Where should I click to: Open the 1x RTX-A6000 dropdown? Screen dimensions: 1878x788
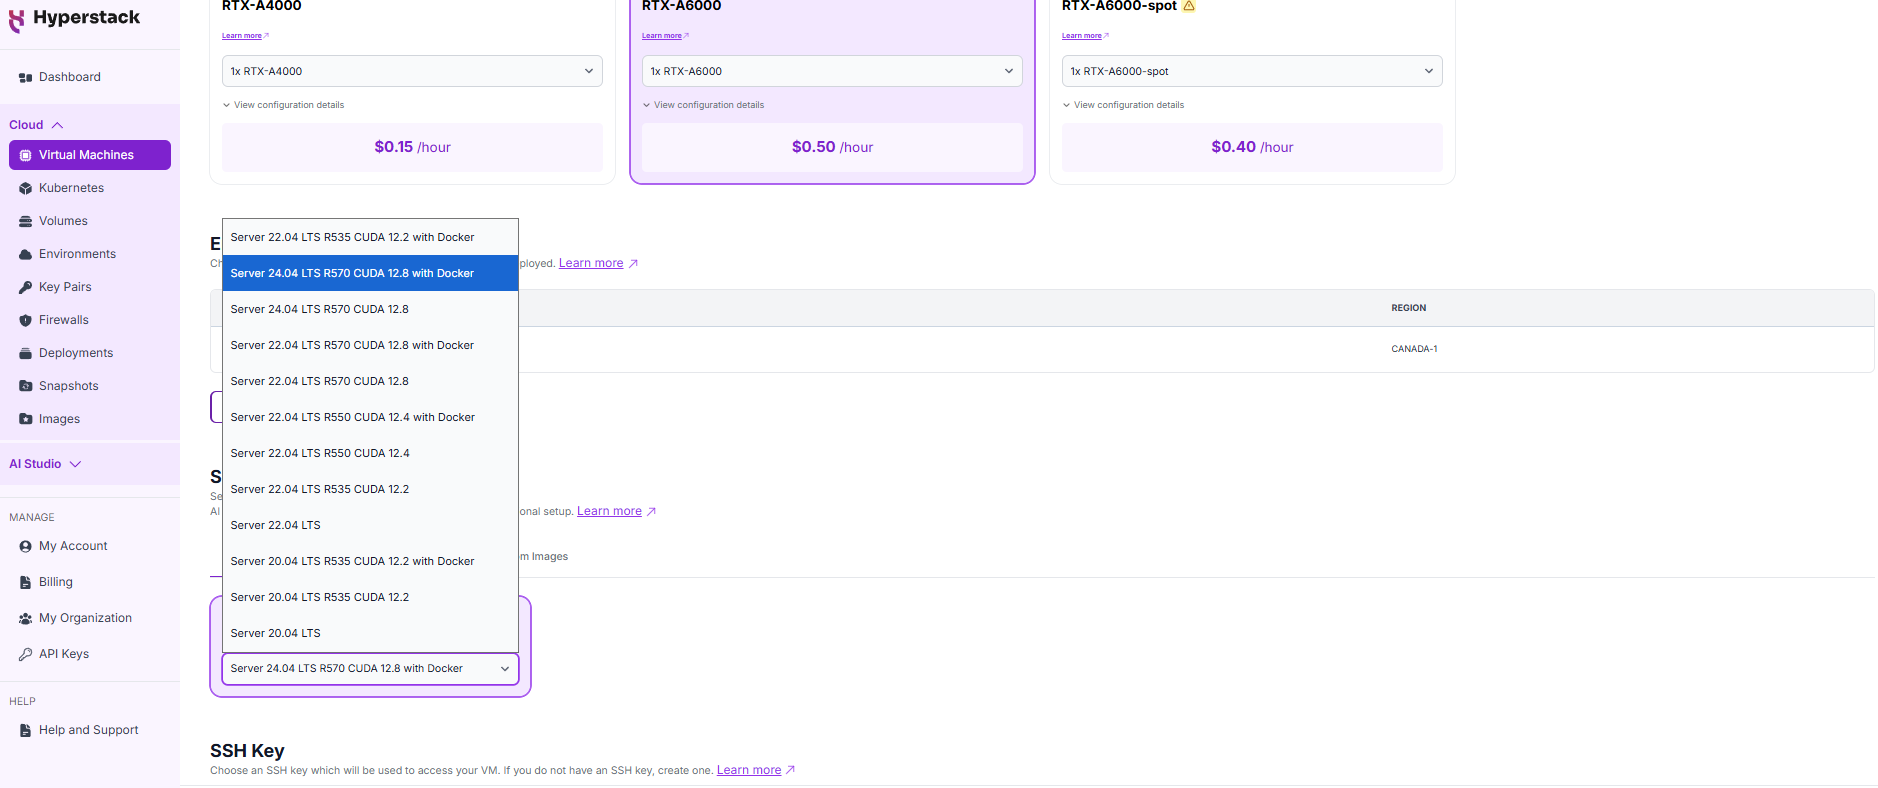(x=832, y=71)
